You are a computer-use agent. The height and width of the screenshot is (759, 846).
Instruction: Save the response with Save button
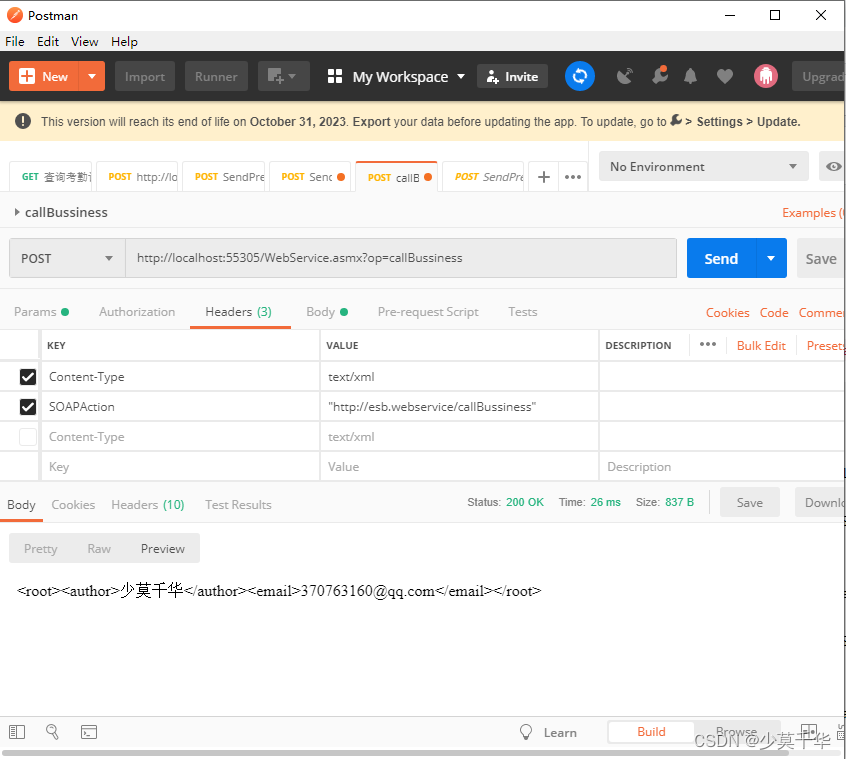click(749, 502)
